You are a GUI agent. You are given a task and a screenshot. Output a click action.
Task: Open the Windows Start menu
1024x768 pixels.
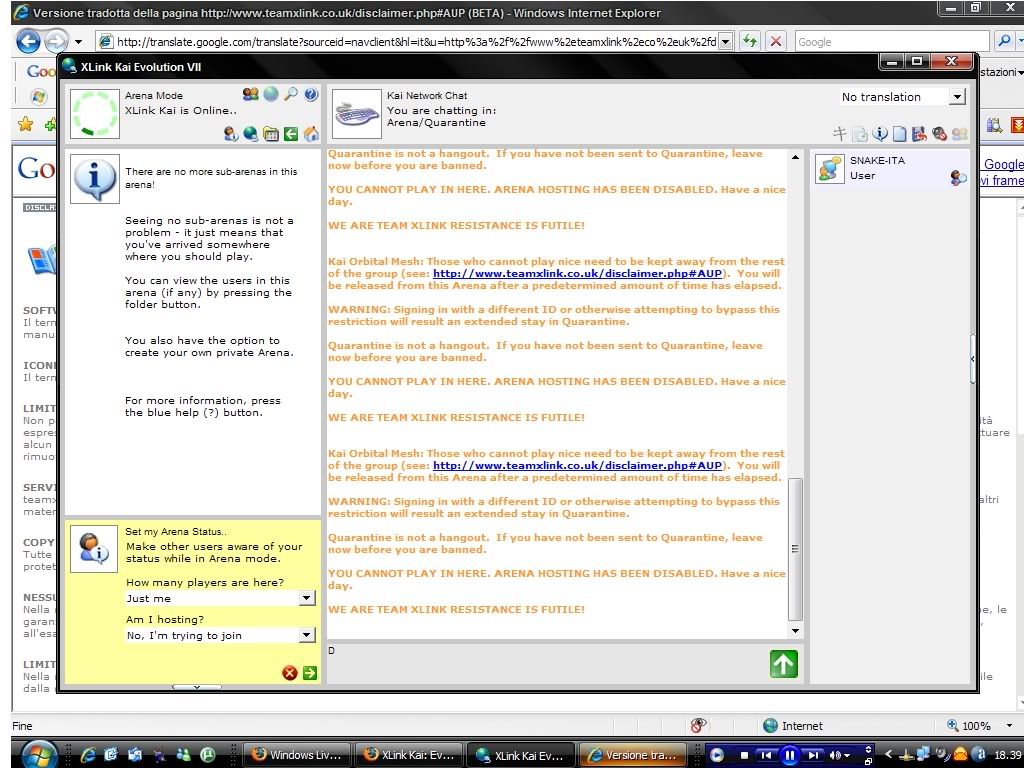click(x=39, y=755)
